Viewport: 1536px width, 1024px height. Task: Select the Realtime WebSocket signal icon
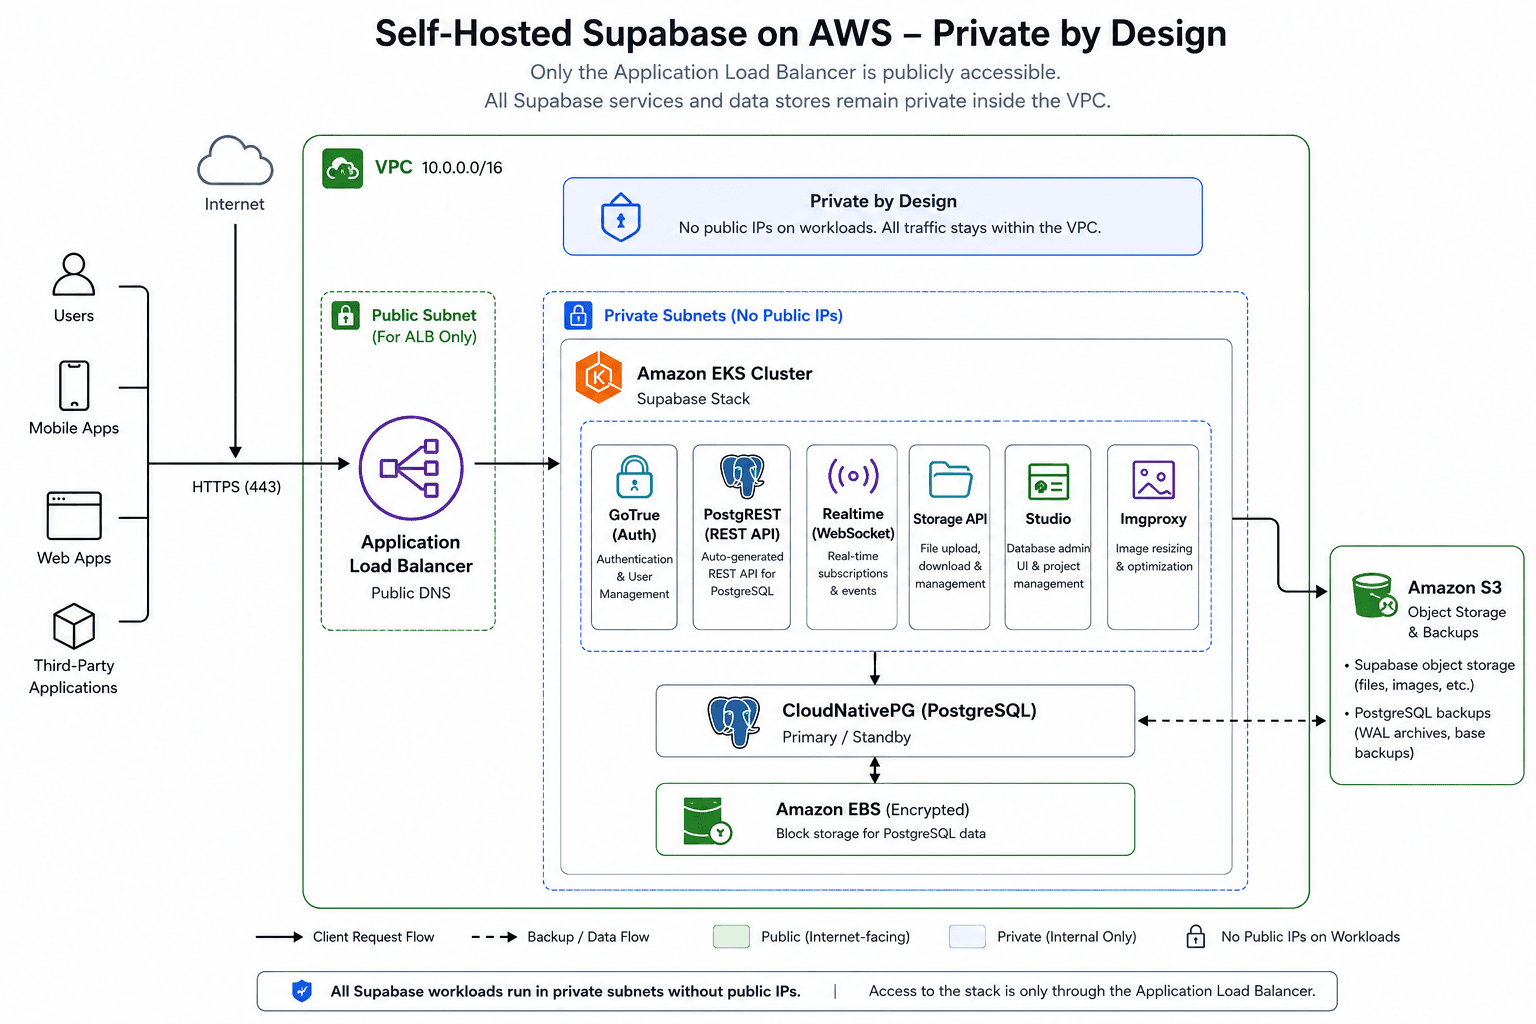click(x=853, y=476)
